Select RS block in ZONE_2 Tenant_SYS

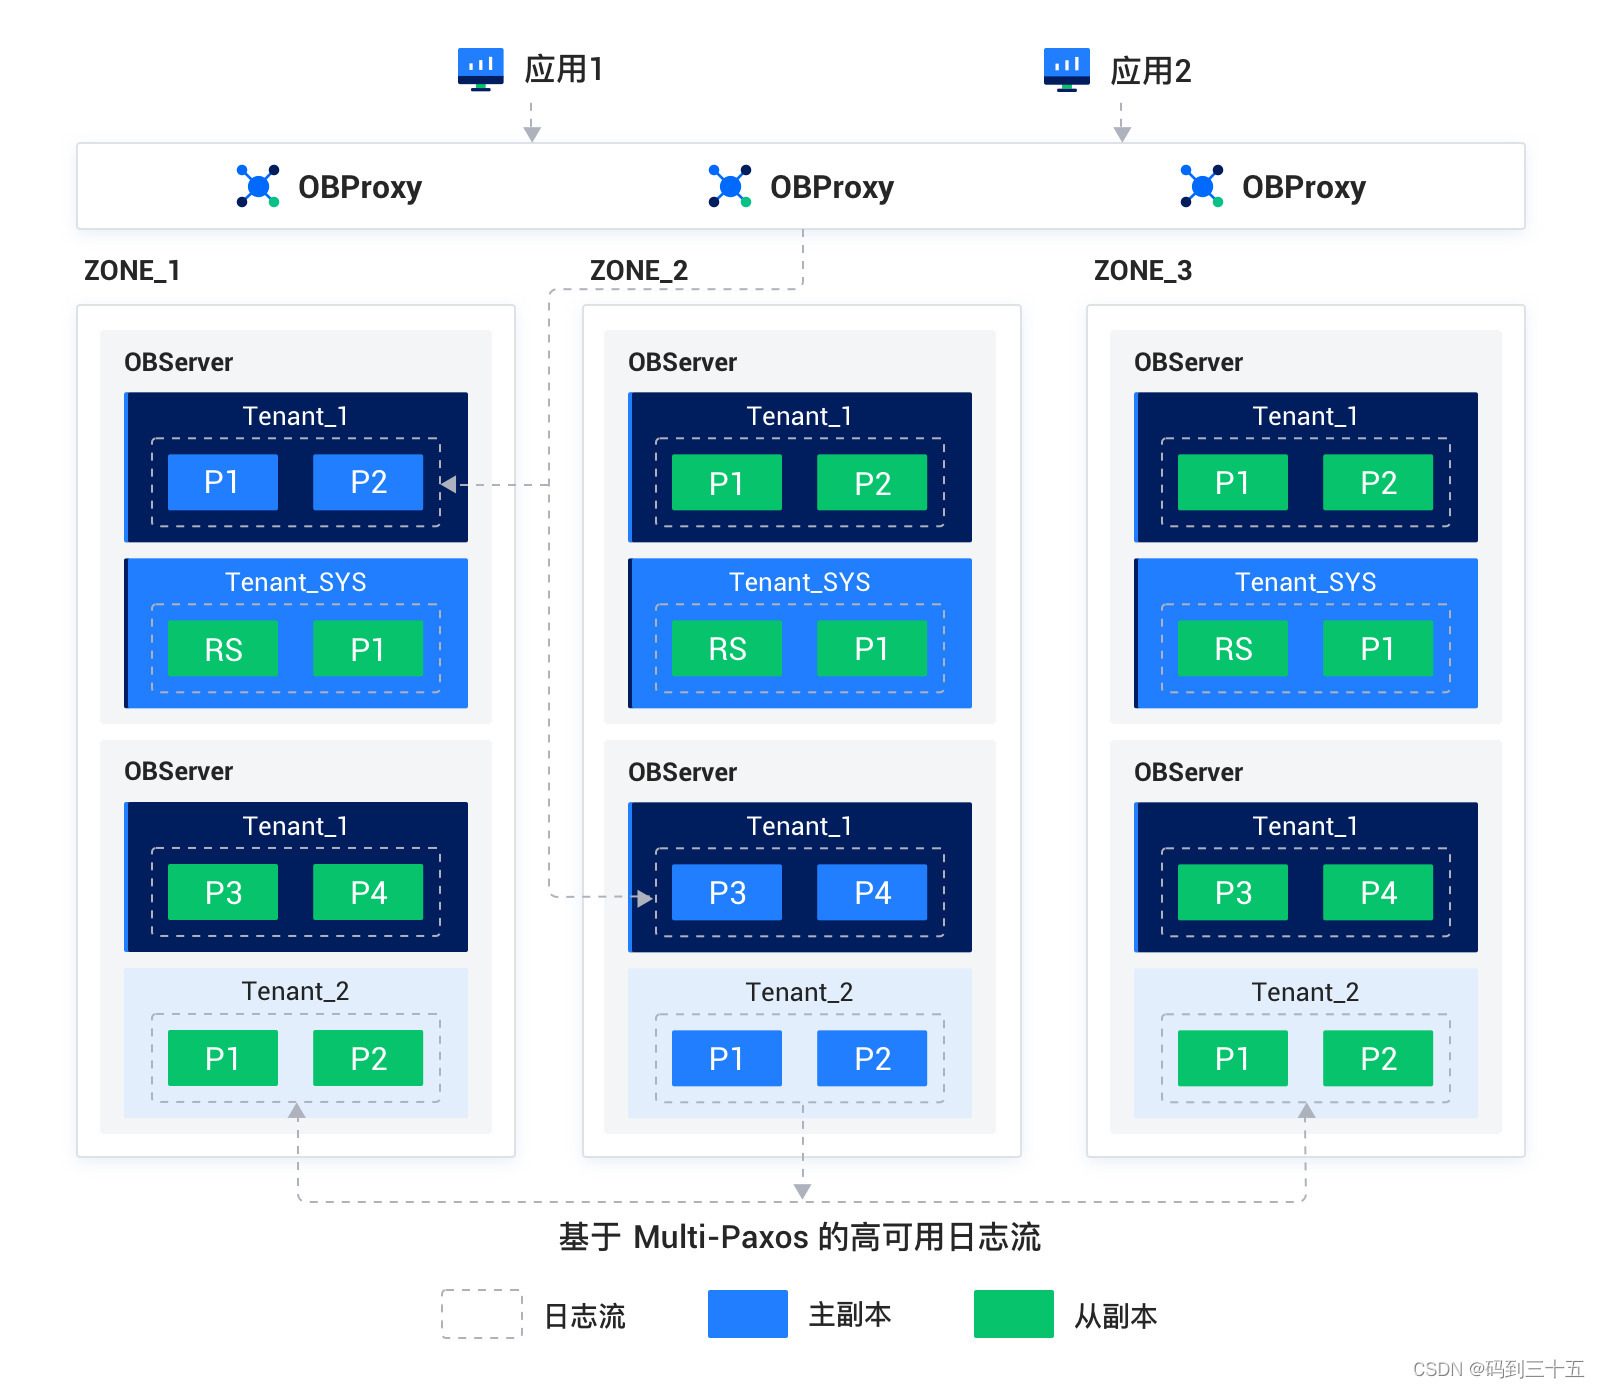tap(727, 648)
